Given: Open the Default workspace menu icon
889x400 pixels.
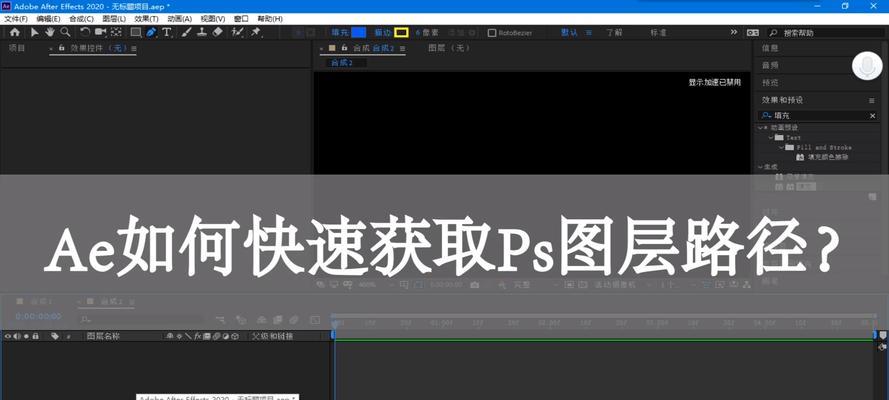Looking at the screenshot, I should coord(589,33).
